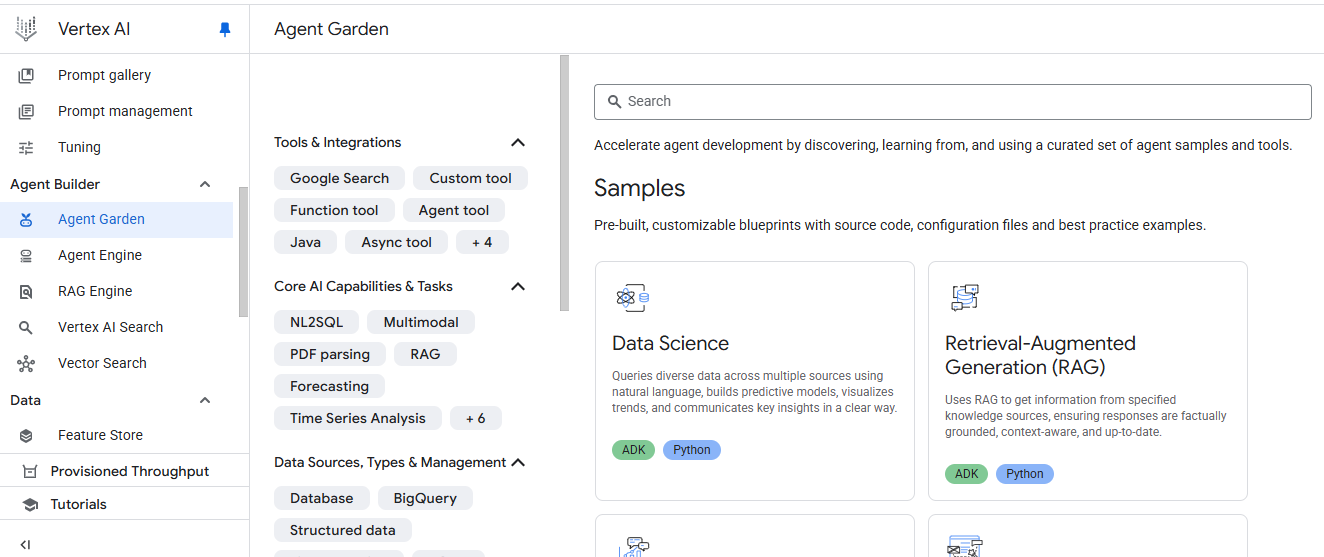1324x557 pixels.
Task: Toggle the Java filter chip
Action: [x=306, y=242]
